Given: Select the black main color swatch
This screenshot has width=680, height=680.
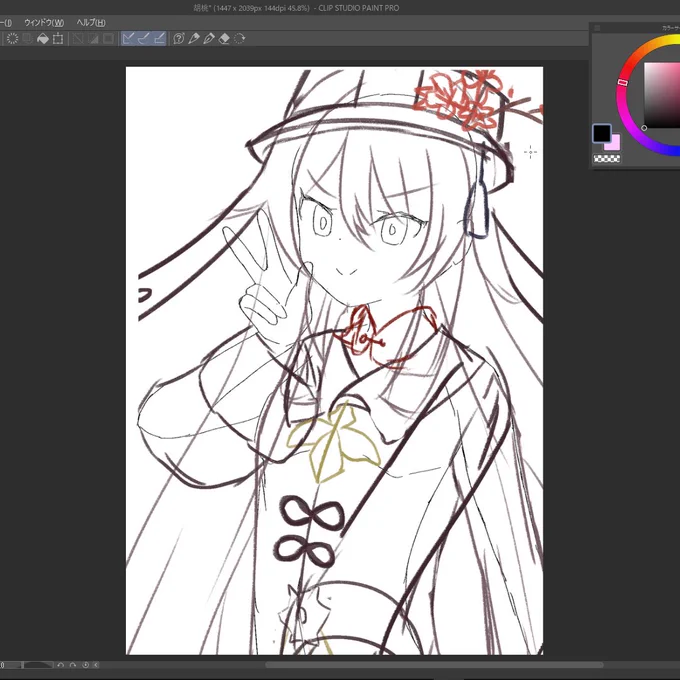Looking at the screenshot, I should (602, 133).
